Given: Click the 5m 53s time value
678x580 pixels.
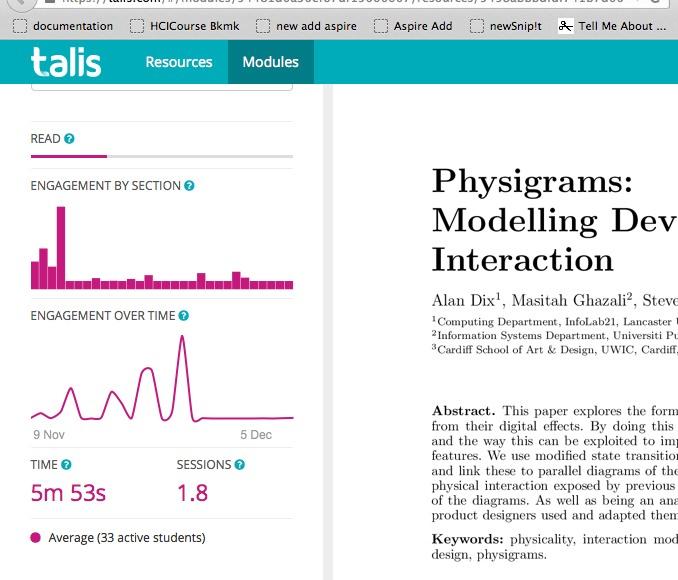Looking at the screenshot, I should tap(68, 493).
